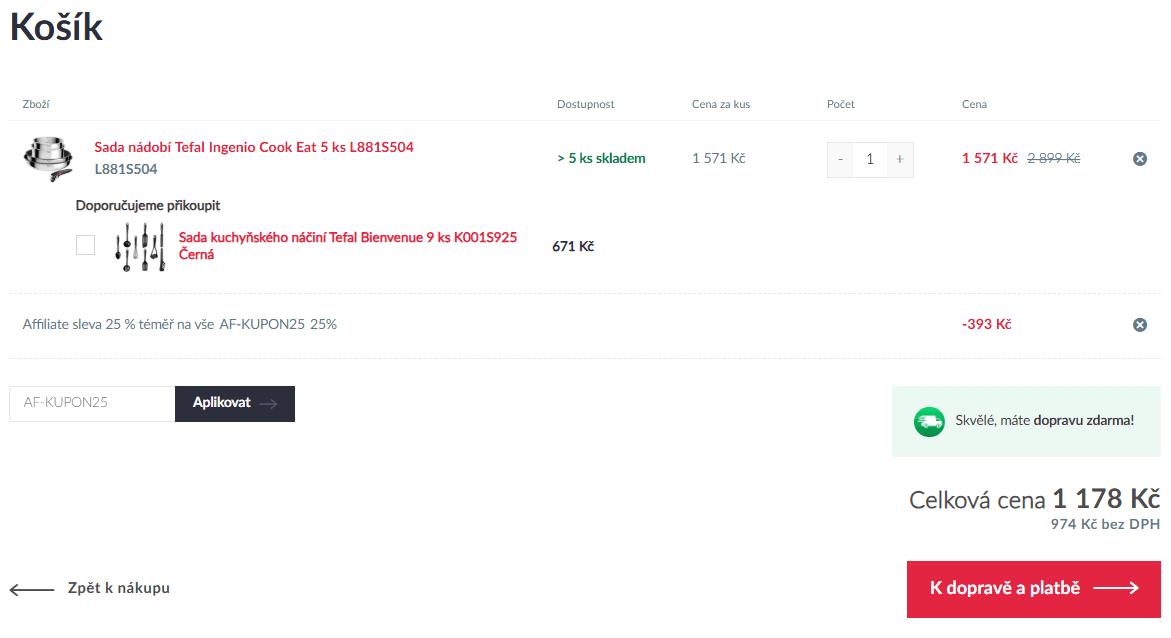Click the -393 Kč discount amount

click(987, 324)
